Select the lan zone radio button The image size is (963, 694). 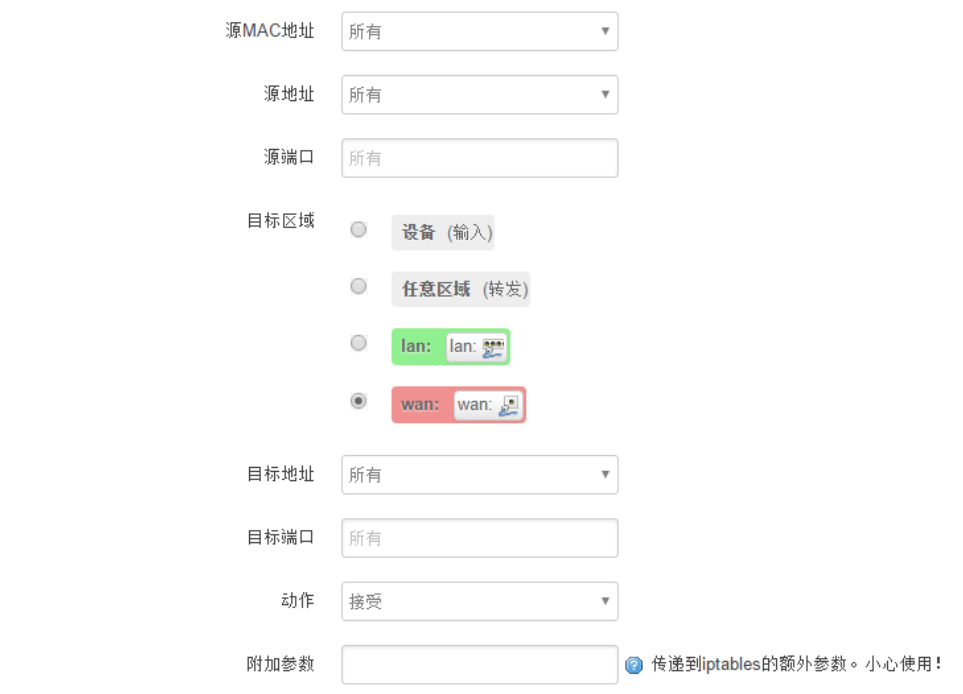click(x=358, y=343)
